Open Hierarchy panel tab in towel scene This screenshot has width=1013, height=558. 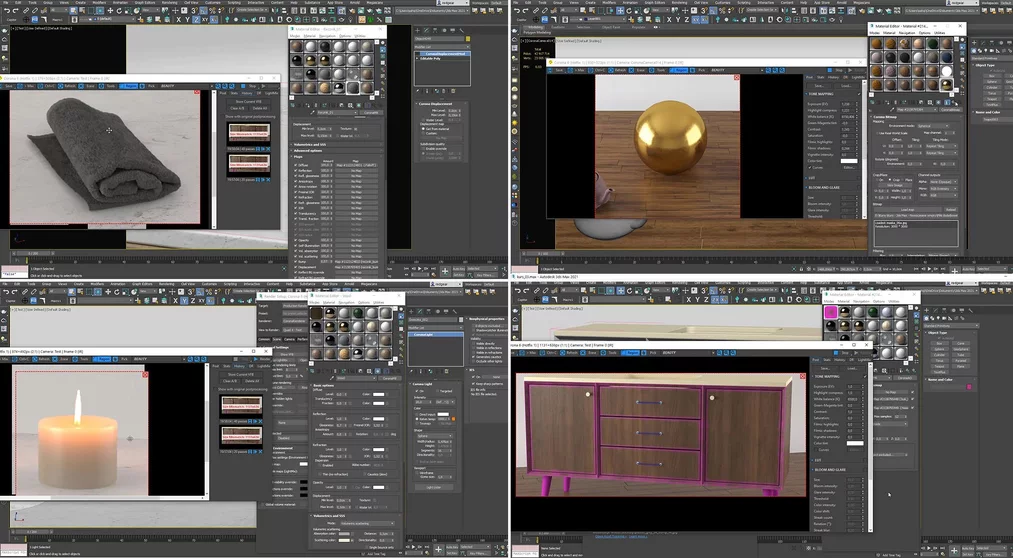pyautogui.click(x=435, y=30)
